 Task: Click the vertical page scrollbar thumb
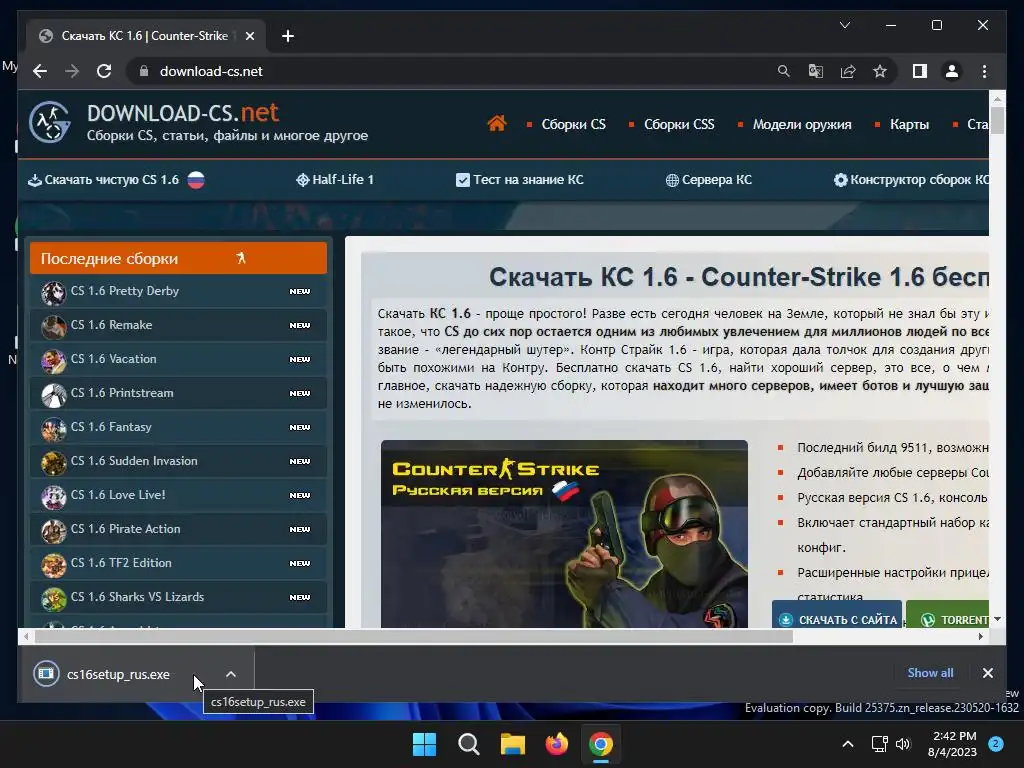click(997, 120)
